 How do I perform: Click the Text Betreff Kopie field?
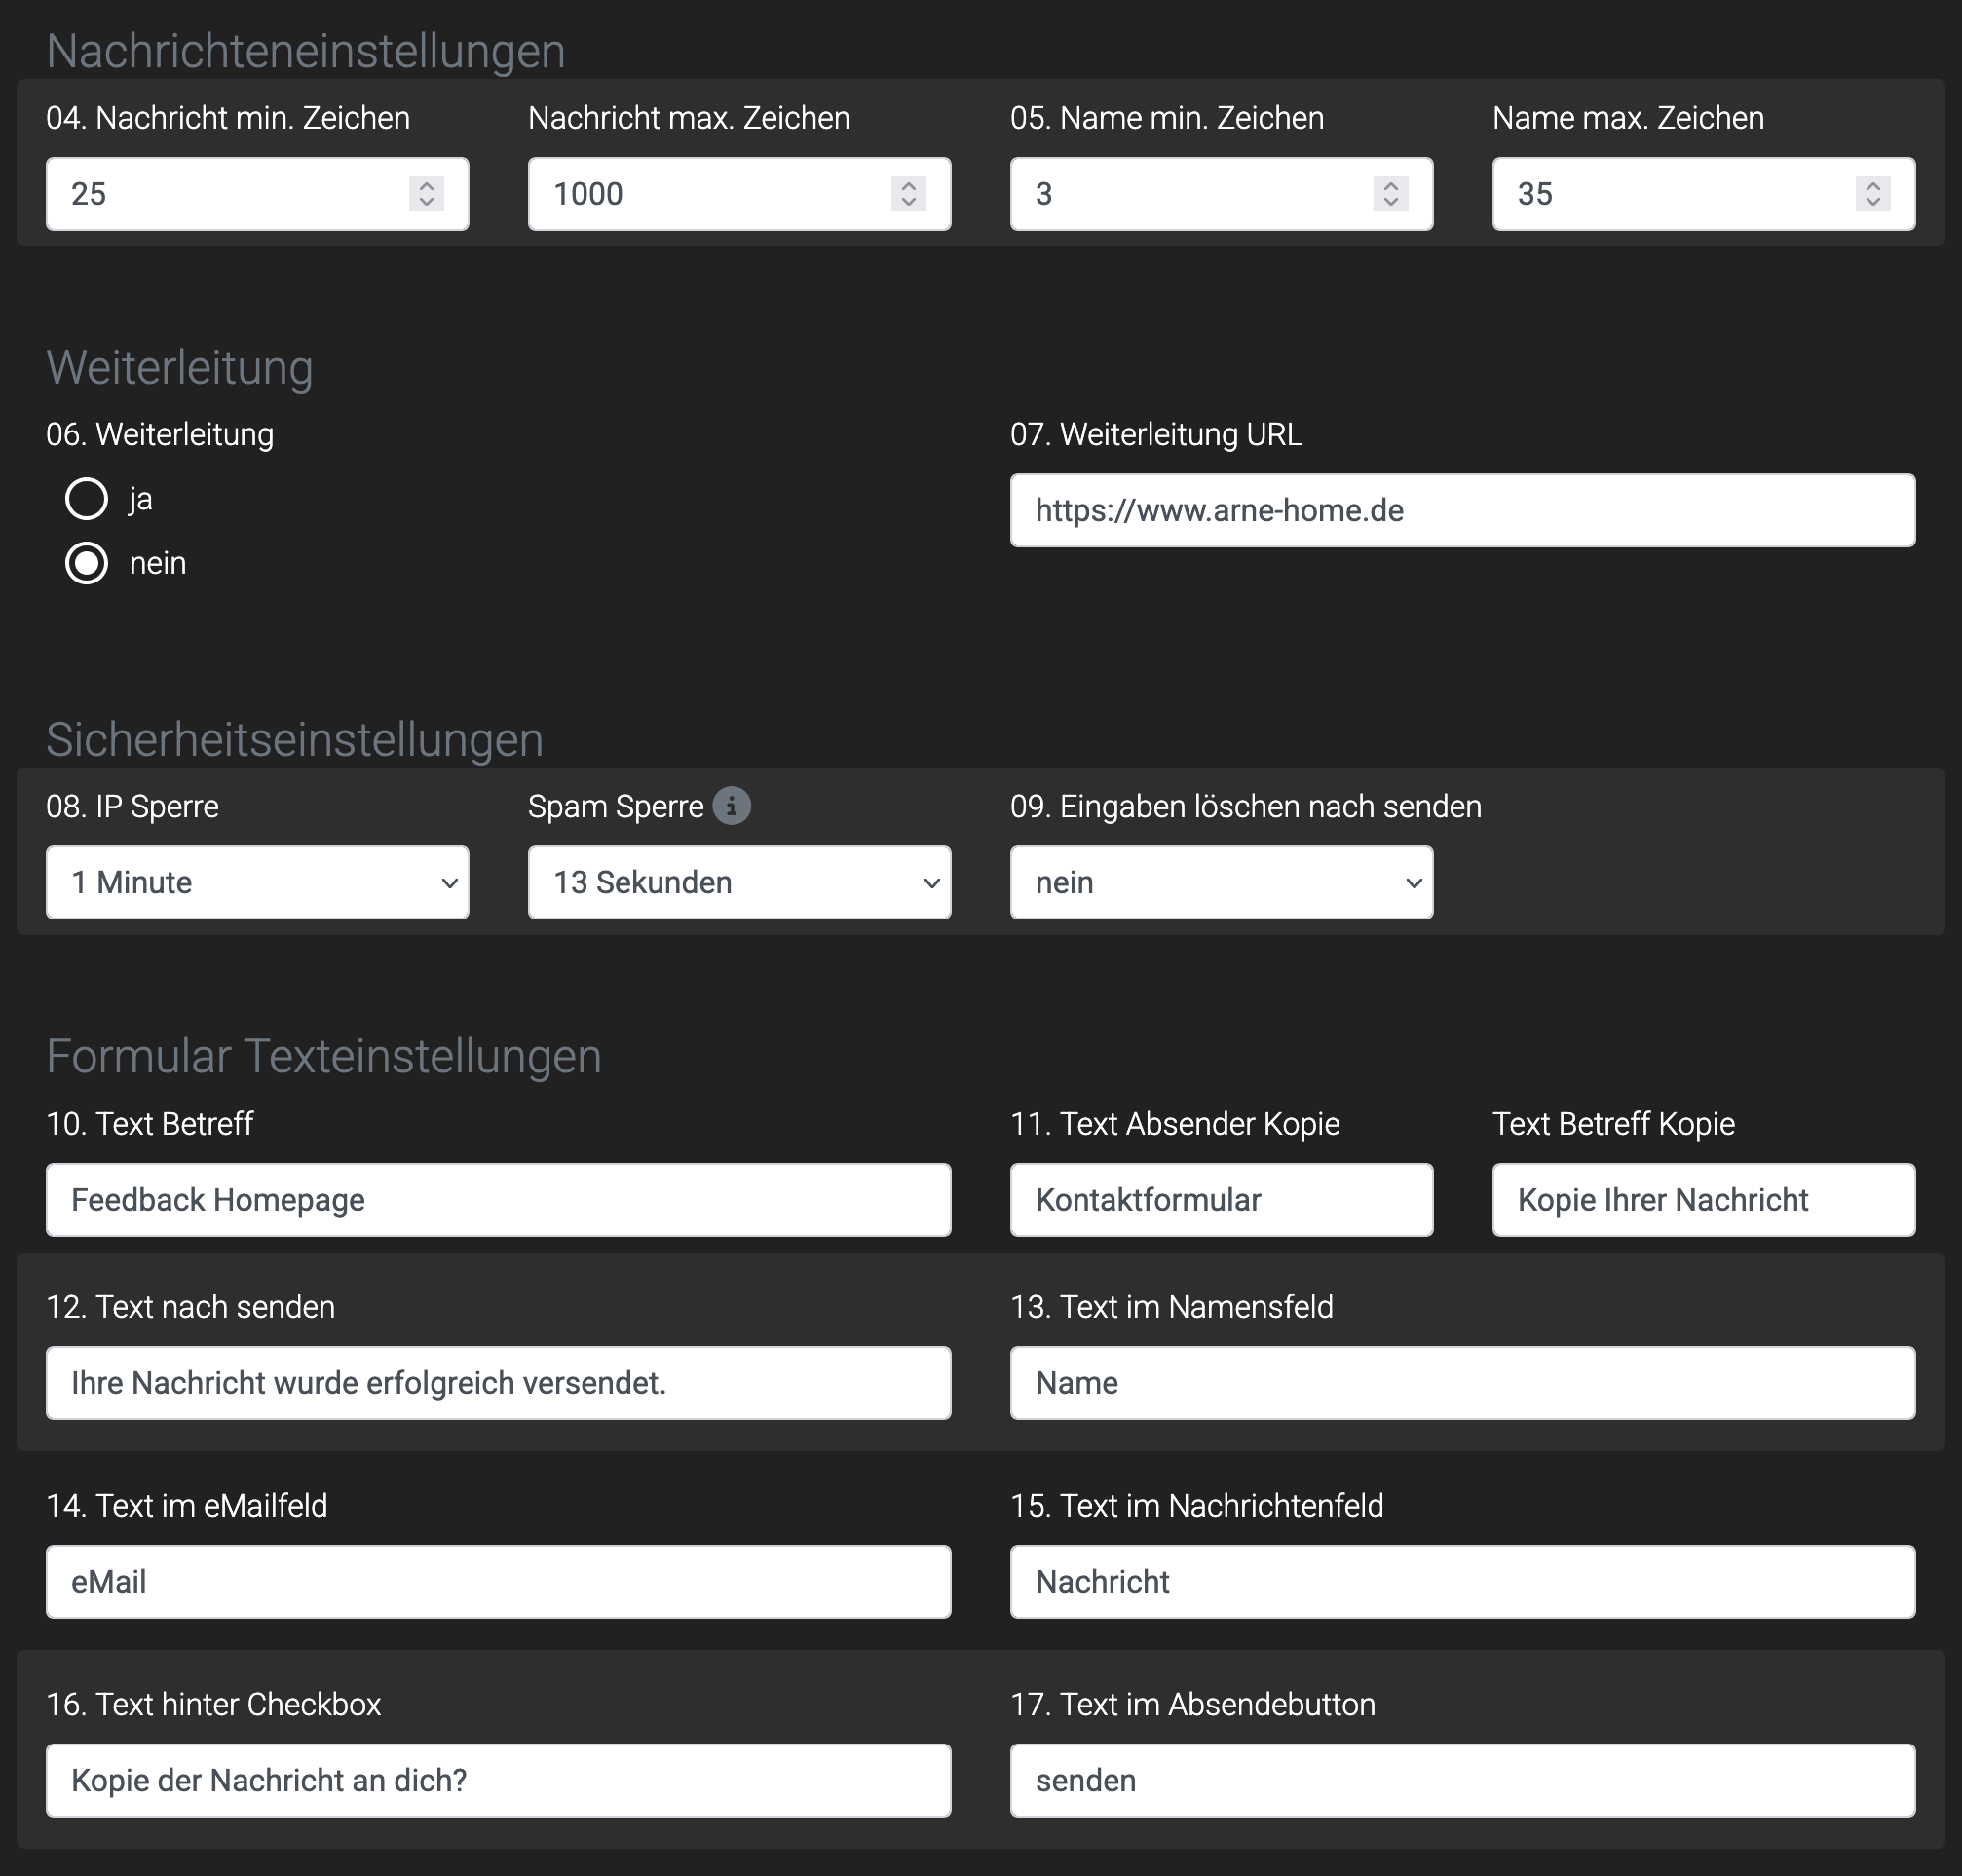(x=1703, y=1199)
